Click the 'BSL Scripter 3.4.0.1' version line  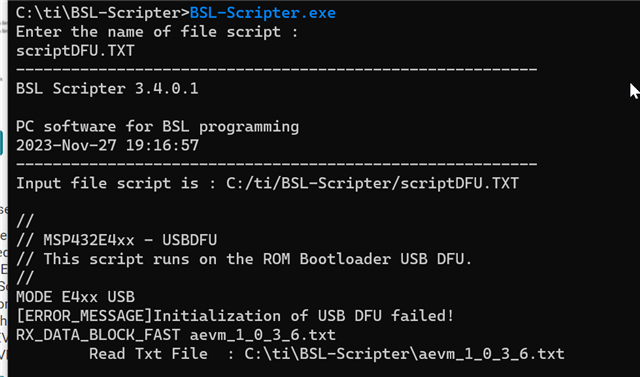(107, 89)
